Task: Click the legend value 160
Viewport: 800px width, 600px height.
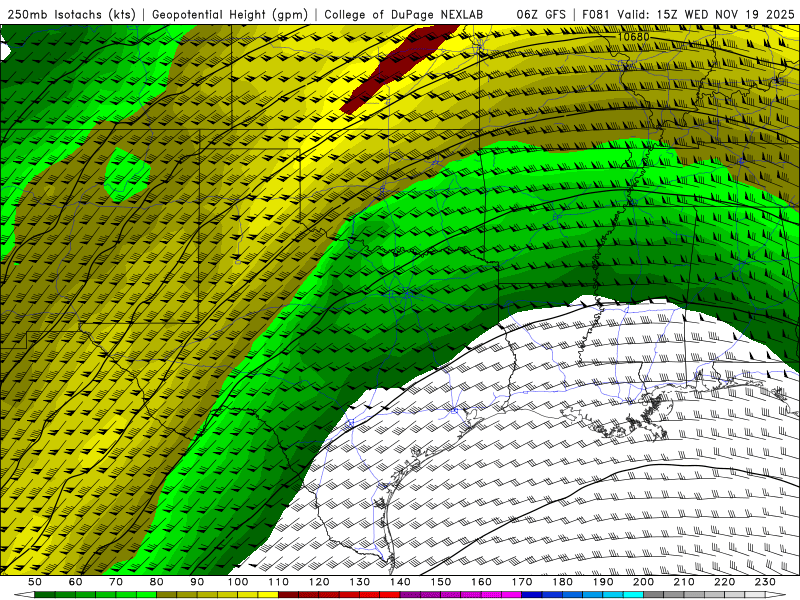Action: tap(481, 582)
